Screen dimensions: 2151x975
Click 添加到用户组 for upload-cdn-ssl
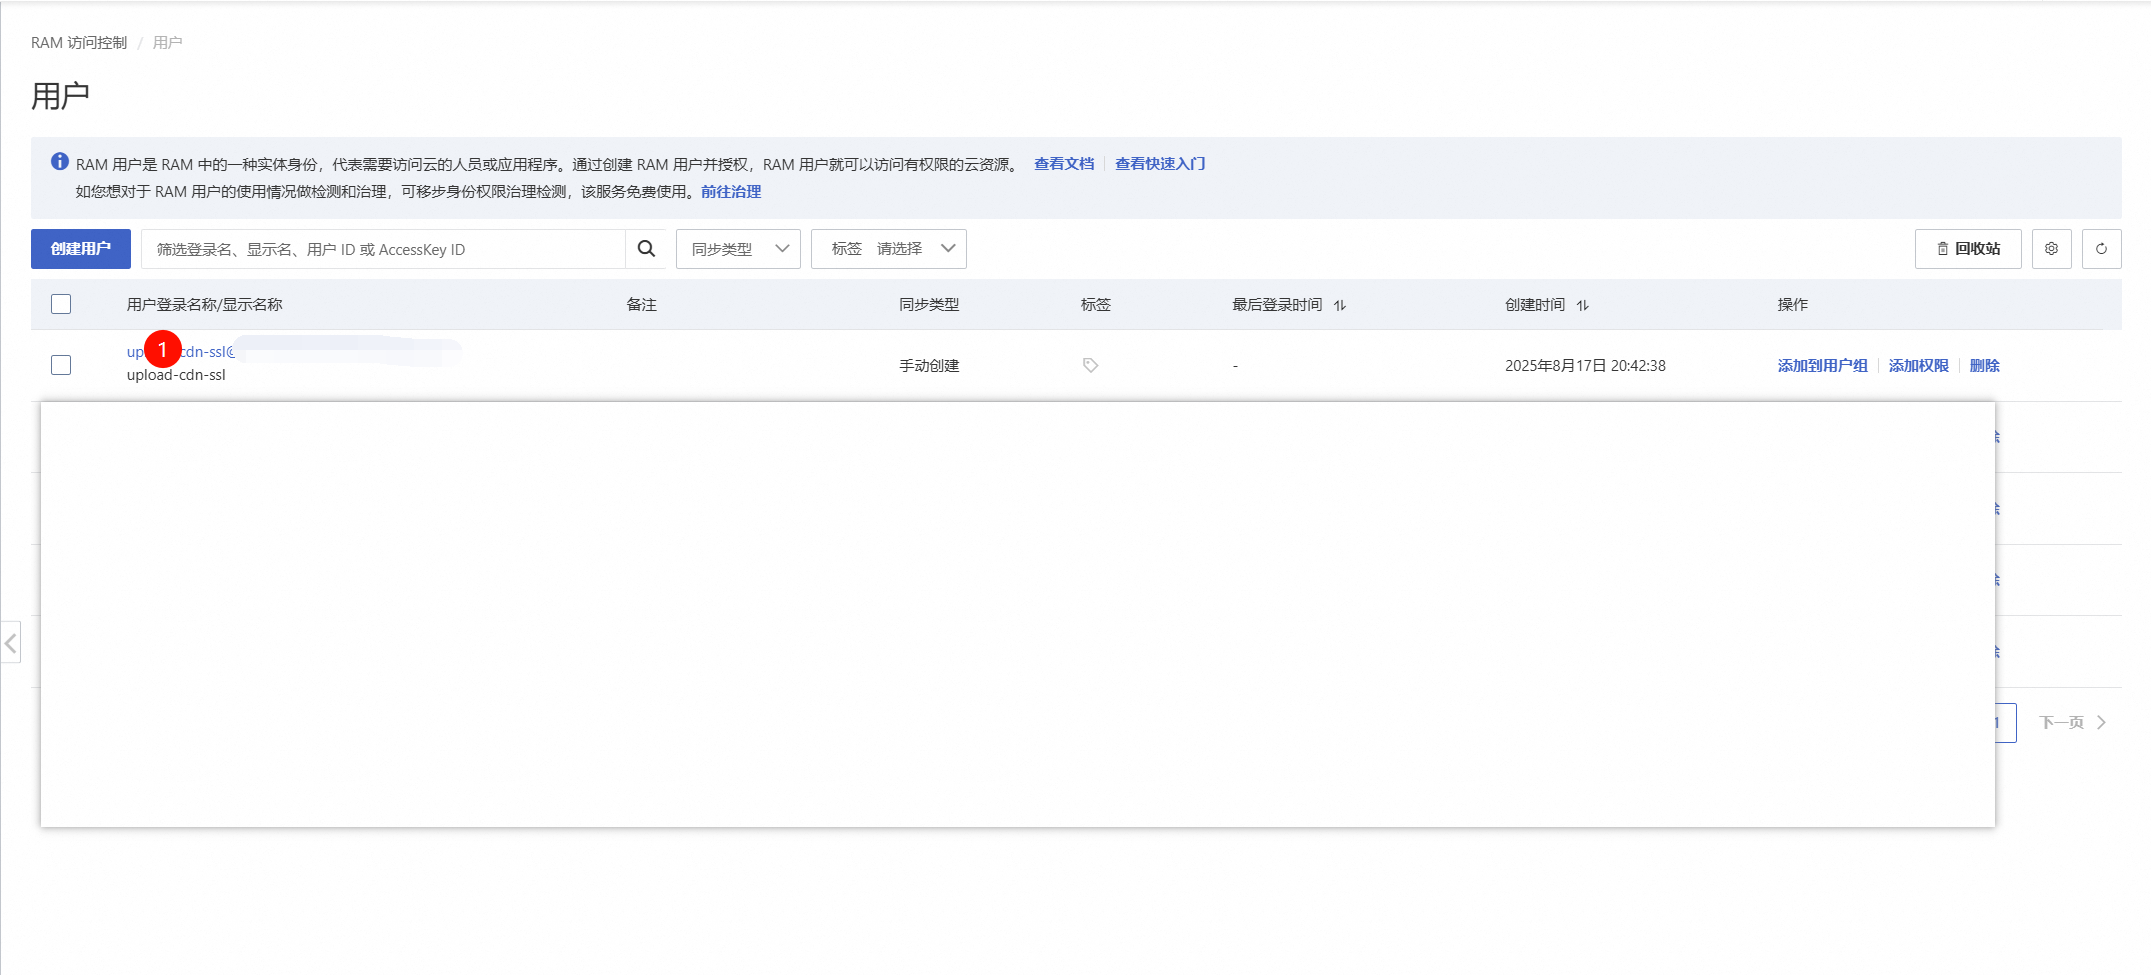[1822, 366]
